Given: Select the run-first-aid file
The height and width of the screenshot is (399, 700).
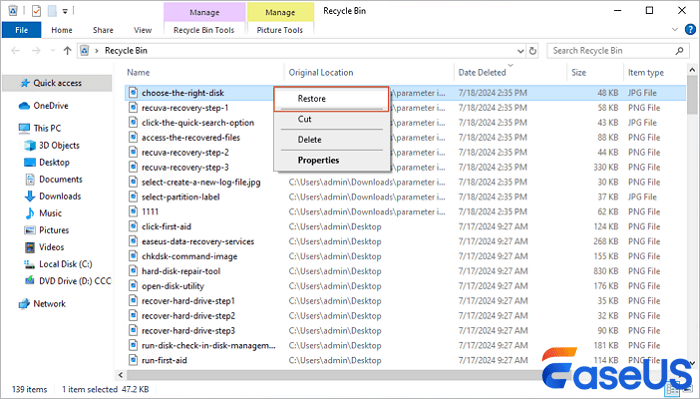Looking at the screenshot, I should [x=164, y=360].
